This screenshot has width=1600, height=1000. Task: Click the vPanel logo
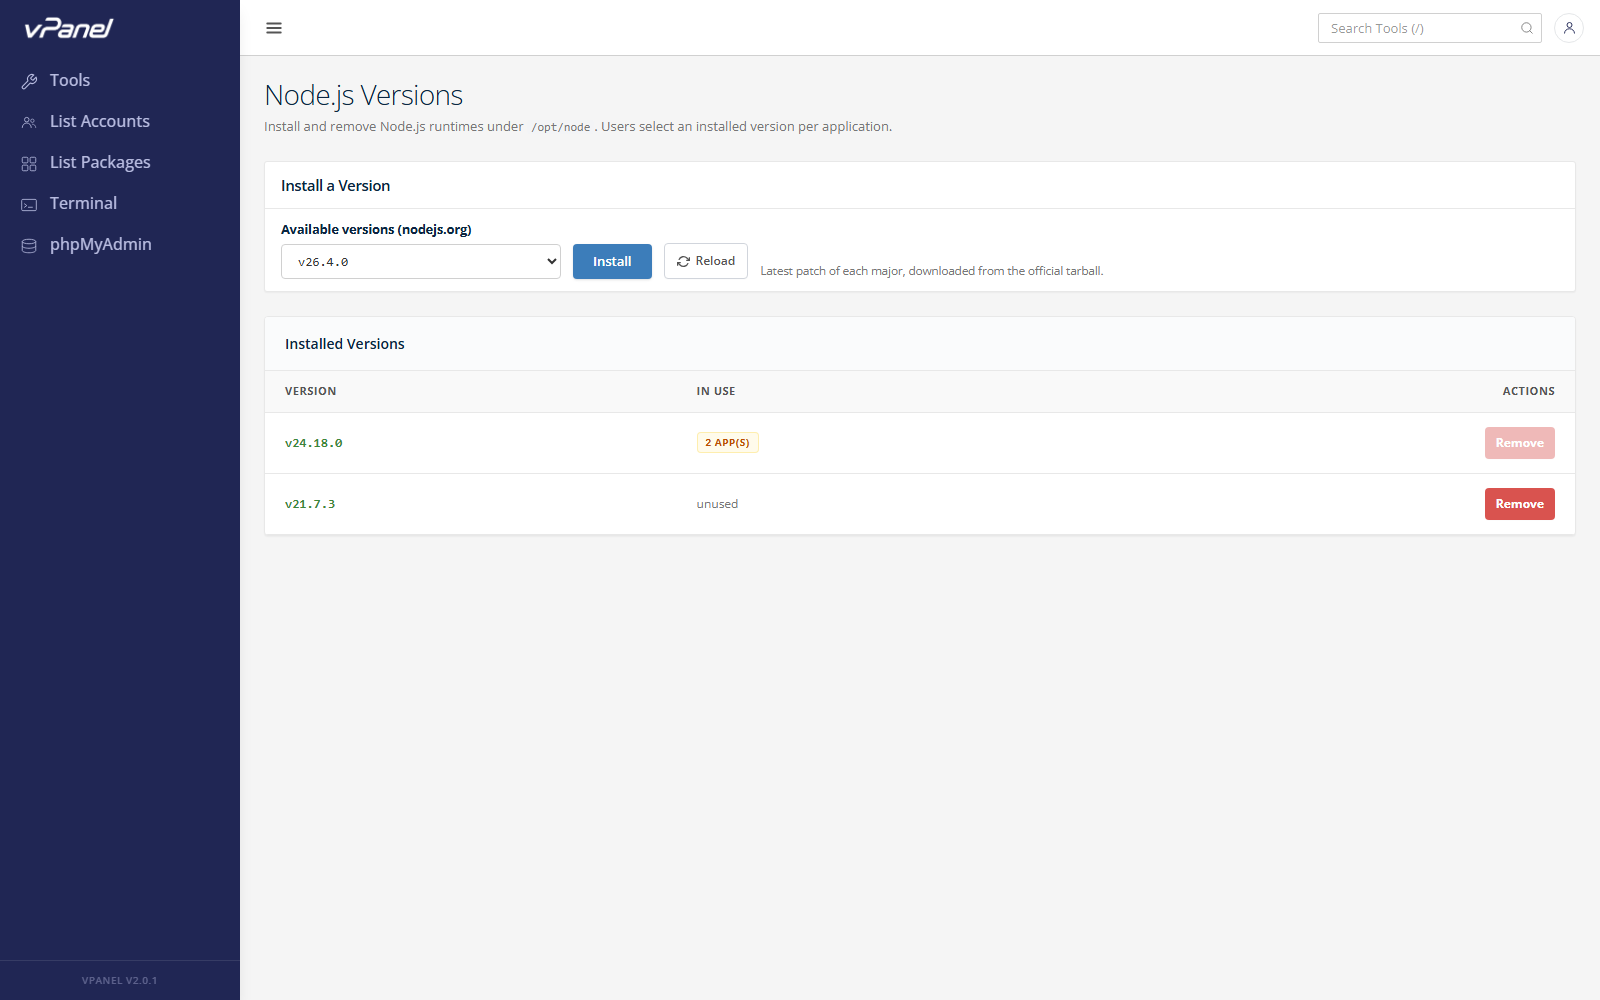(69, 28)
